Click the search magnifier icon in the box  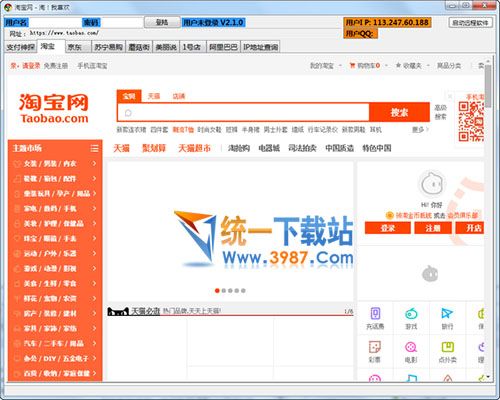pyautogui.click(x=128, y=113)
